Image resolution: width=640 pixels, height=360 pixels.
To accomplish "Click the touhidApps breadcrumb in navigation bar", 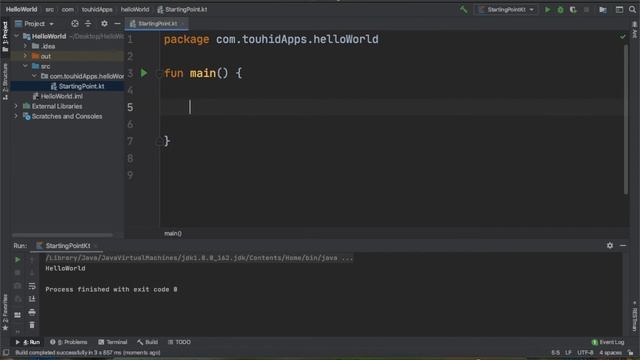I will [97, 9].
